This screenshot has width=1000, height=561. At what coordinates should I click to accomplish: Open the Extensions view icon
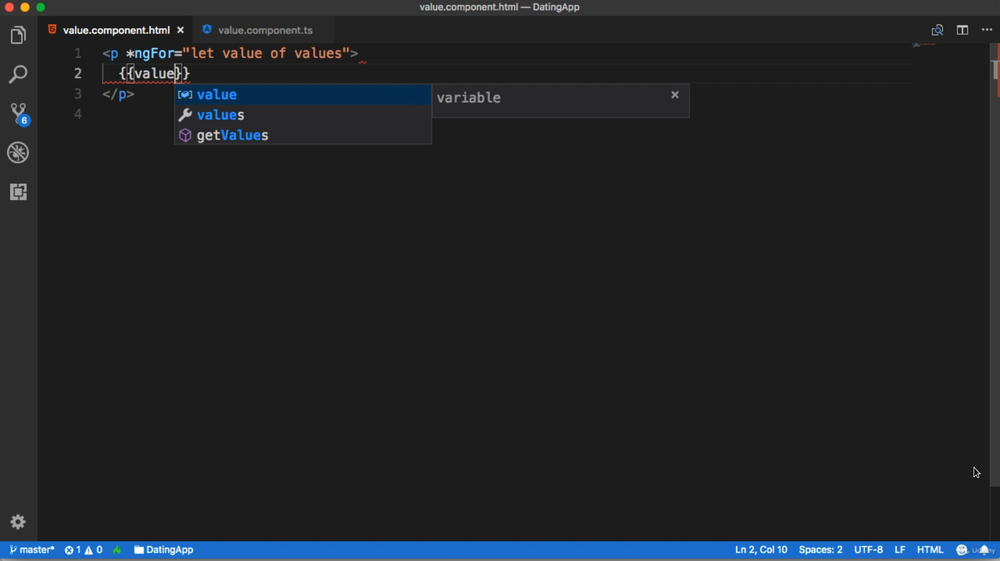pos(18,192)
